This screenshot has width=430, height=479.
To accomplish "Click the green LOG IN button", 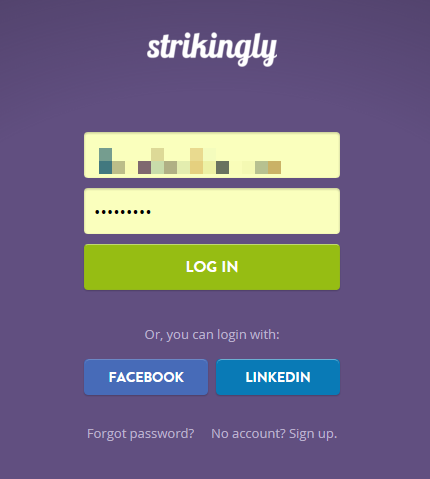I will 212,267.
